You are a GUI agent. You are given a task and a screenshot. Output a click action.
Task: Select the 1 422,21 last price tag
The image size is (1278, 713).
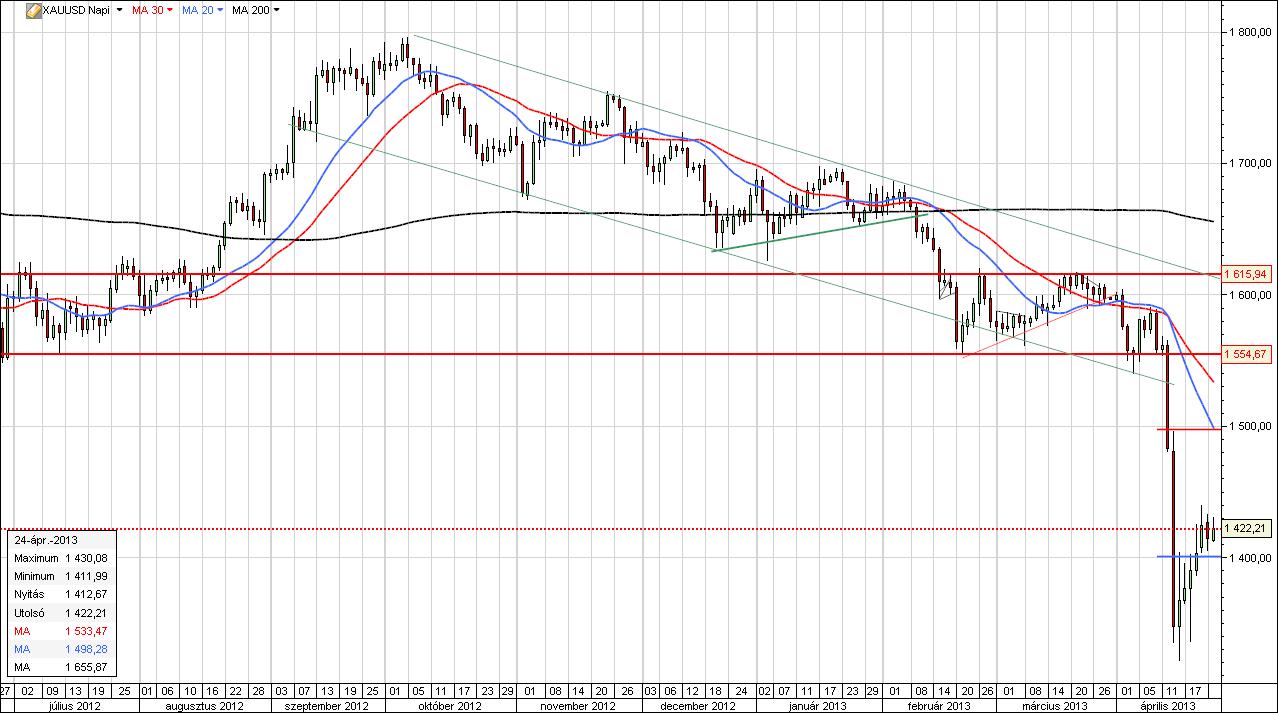click(1245, 528)
